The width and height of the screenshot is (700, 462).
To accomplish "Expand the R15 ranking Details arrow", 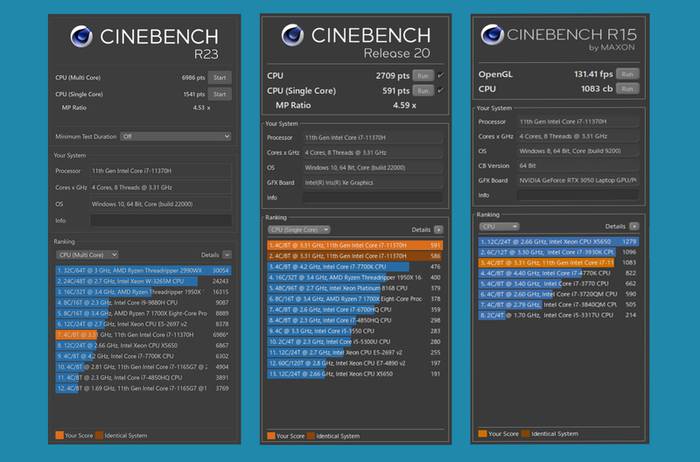I will (x=634, y=227).
